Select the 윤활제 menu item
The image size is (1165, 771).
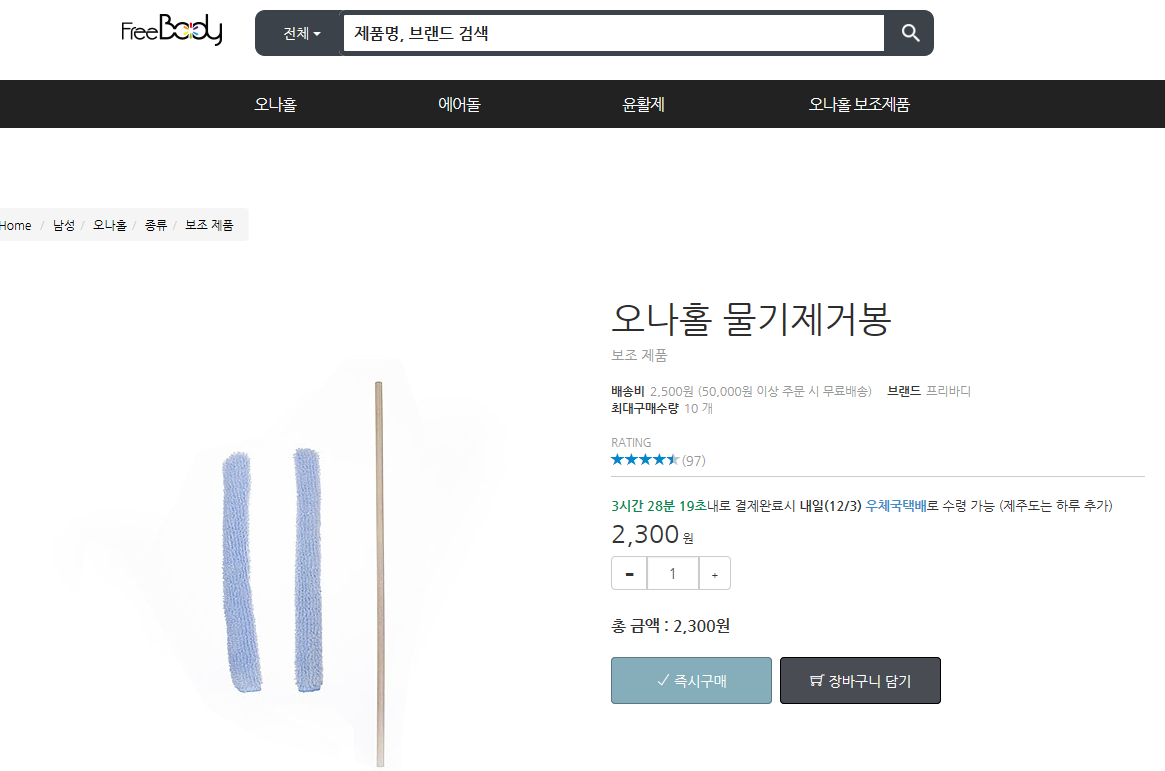point(643,104)
